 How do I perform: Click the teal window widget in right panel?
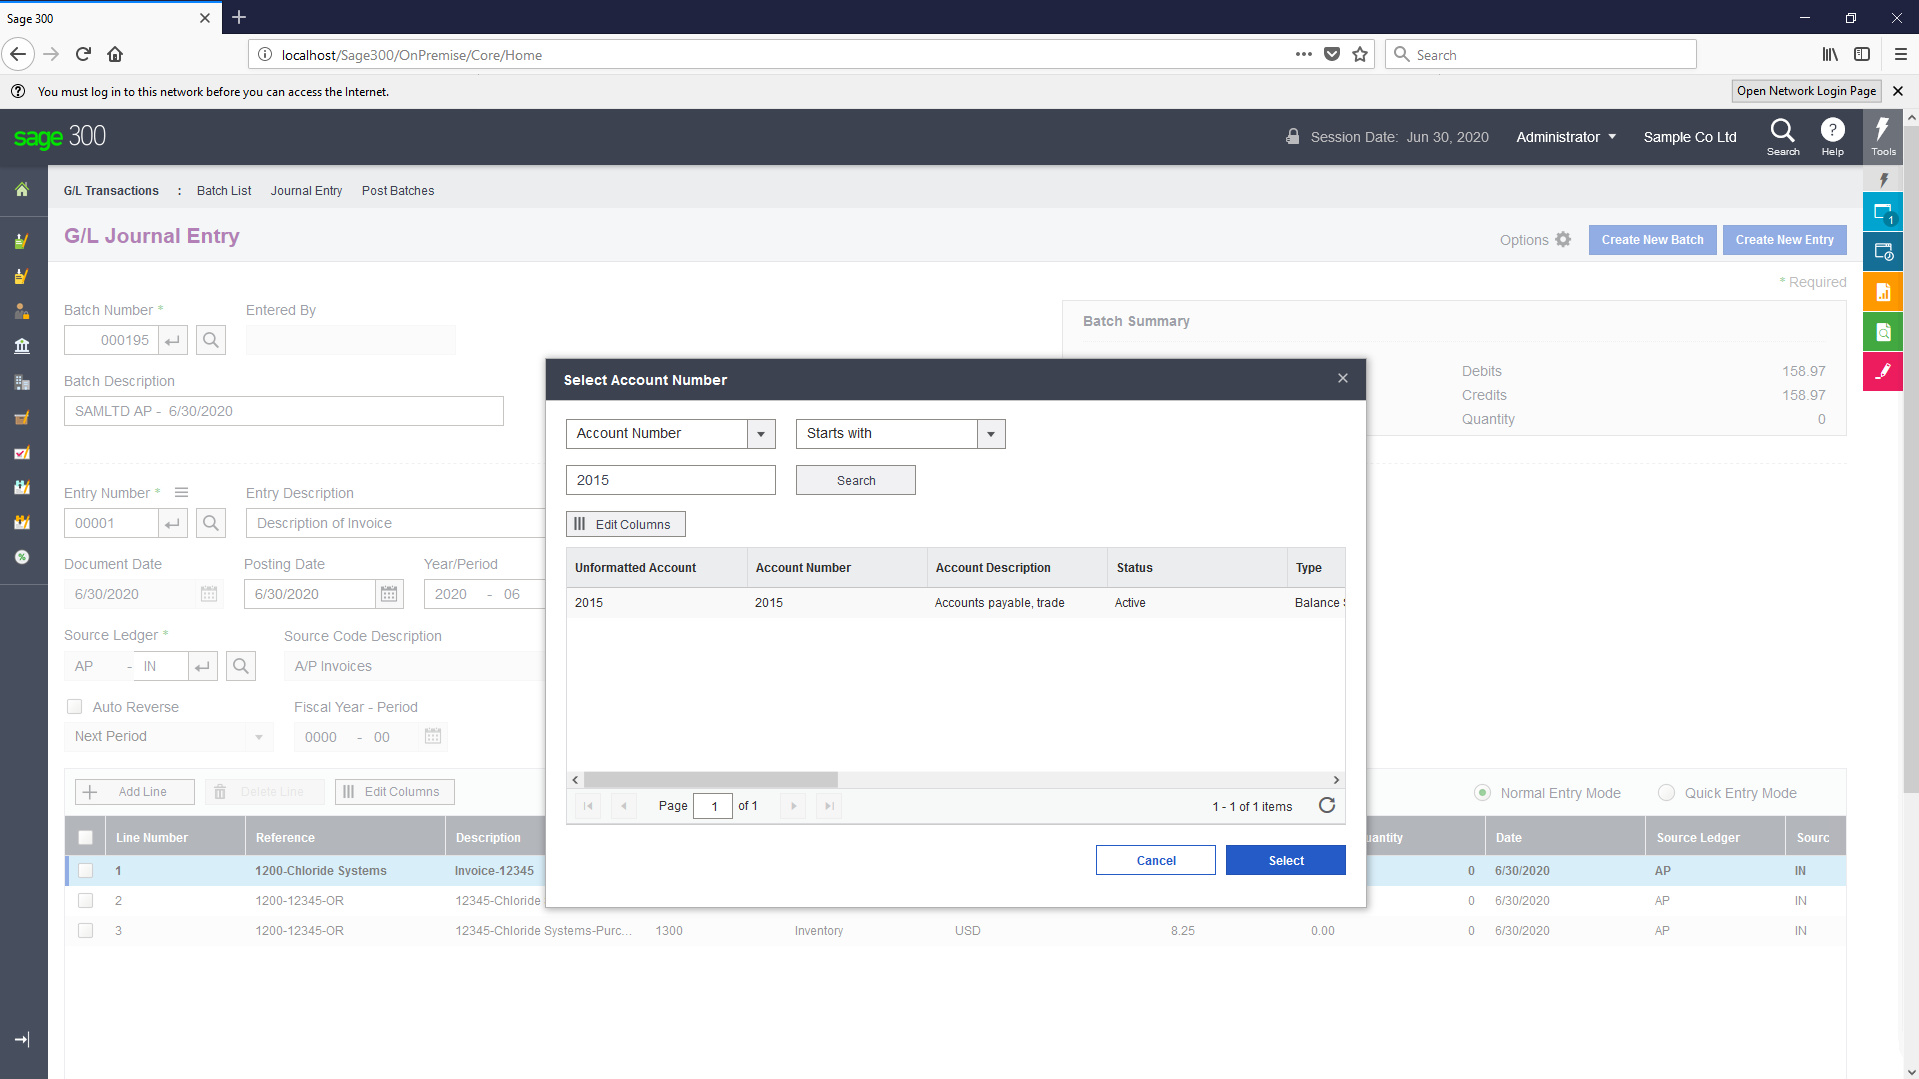pos(1883,212)
